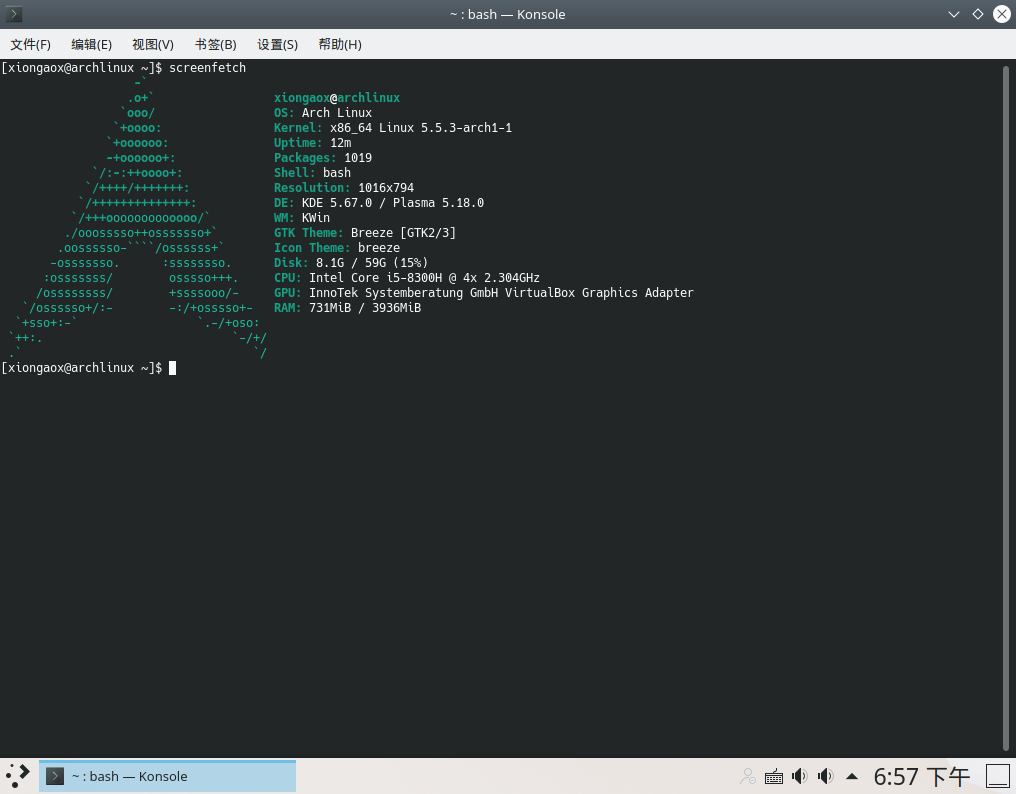The height and width of the screenshot is (794, 1016).
Task: Open the 设置(S) menu
Action: tap(277, 44)
